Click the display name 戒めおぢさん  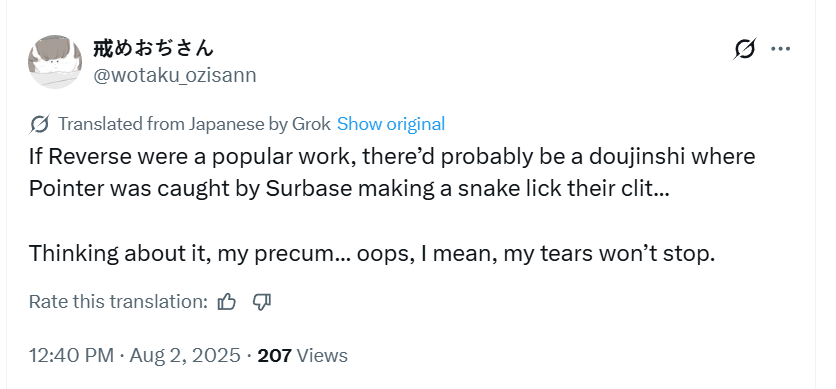[154, 48]
